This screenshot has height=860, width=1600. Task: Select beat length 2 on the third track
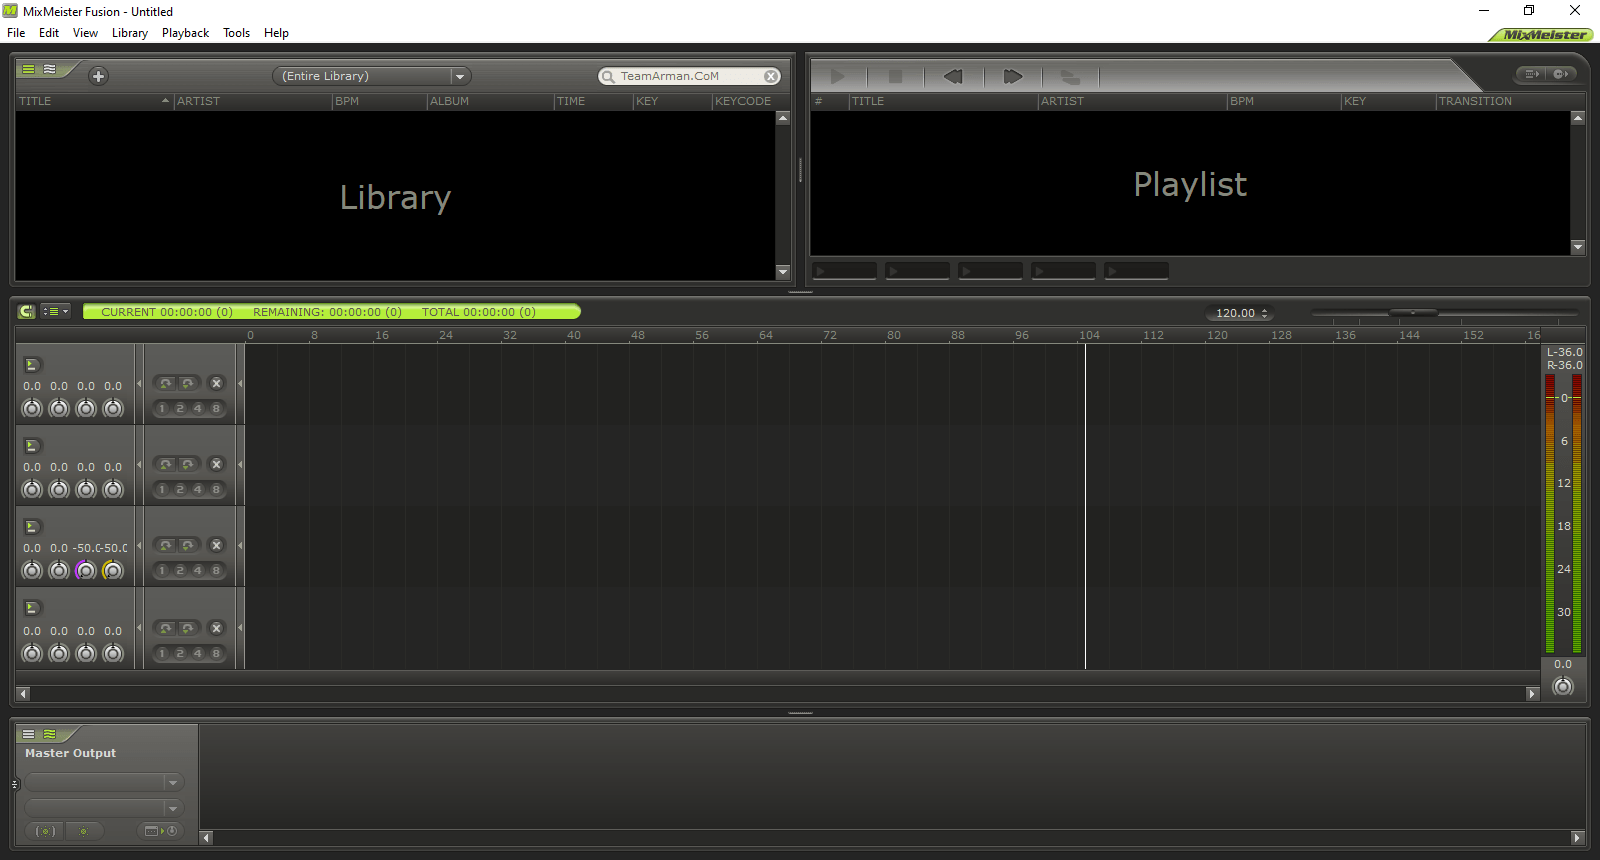click(x=180, y=570)
